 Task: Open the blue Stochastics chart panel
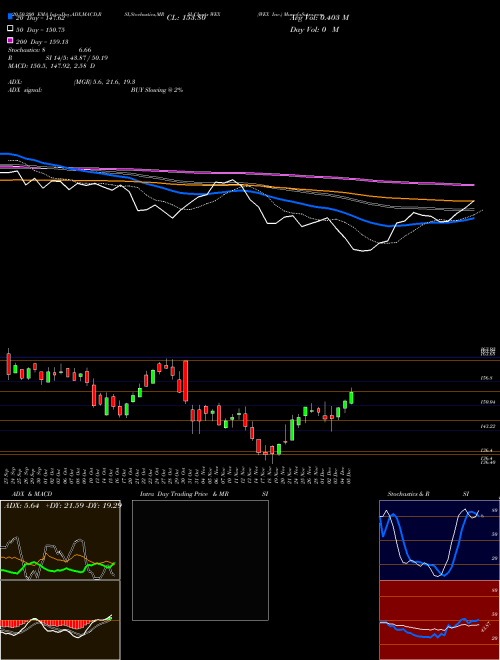click(439, 540)
